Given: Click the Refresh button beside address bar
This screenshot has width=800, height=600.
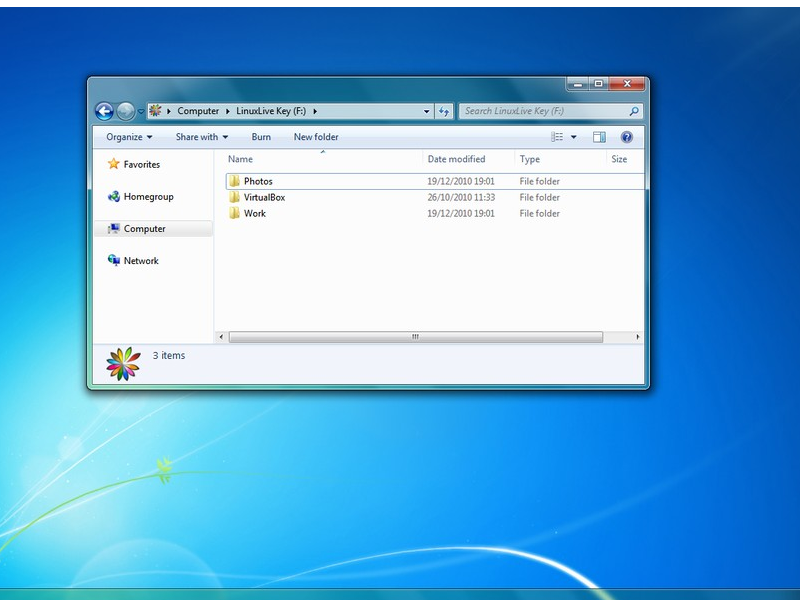Looking at the screenshot, I should 445,112.
